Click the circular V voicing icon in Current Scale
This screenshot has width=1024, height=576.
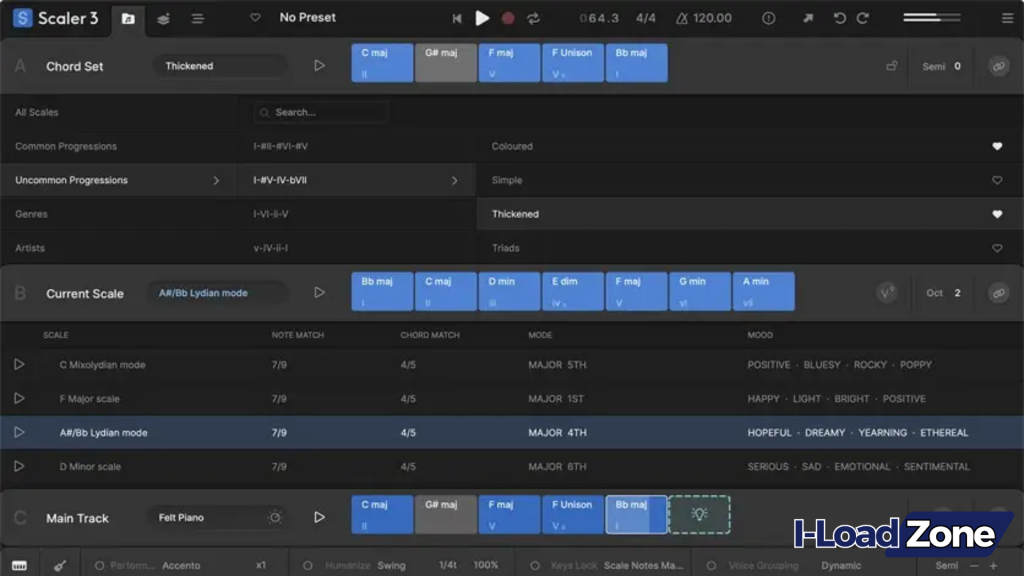(886, 293)
